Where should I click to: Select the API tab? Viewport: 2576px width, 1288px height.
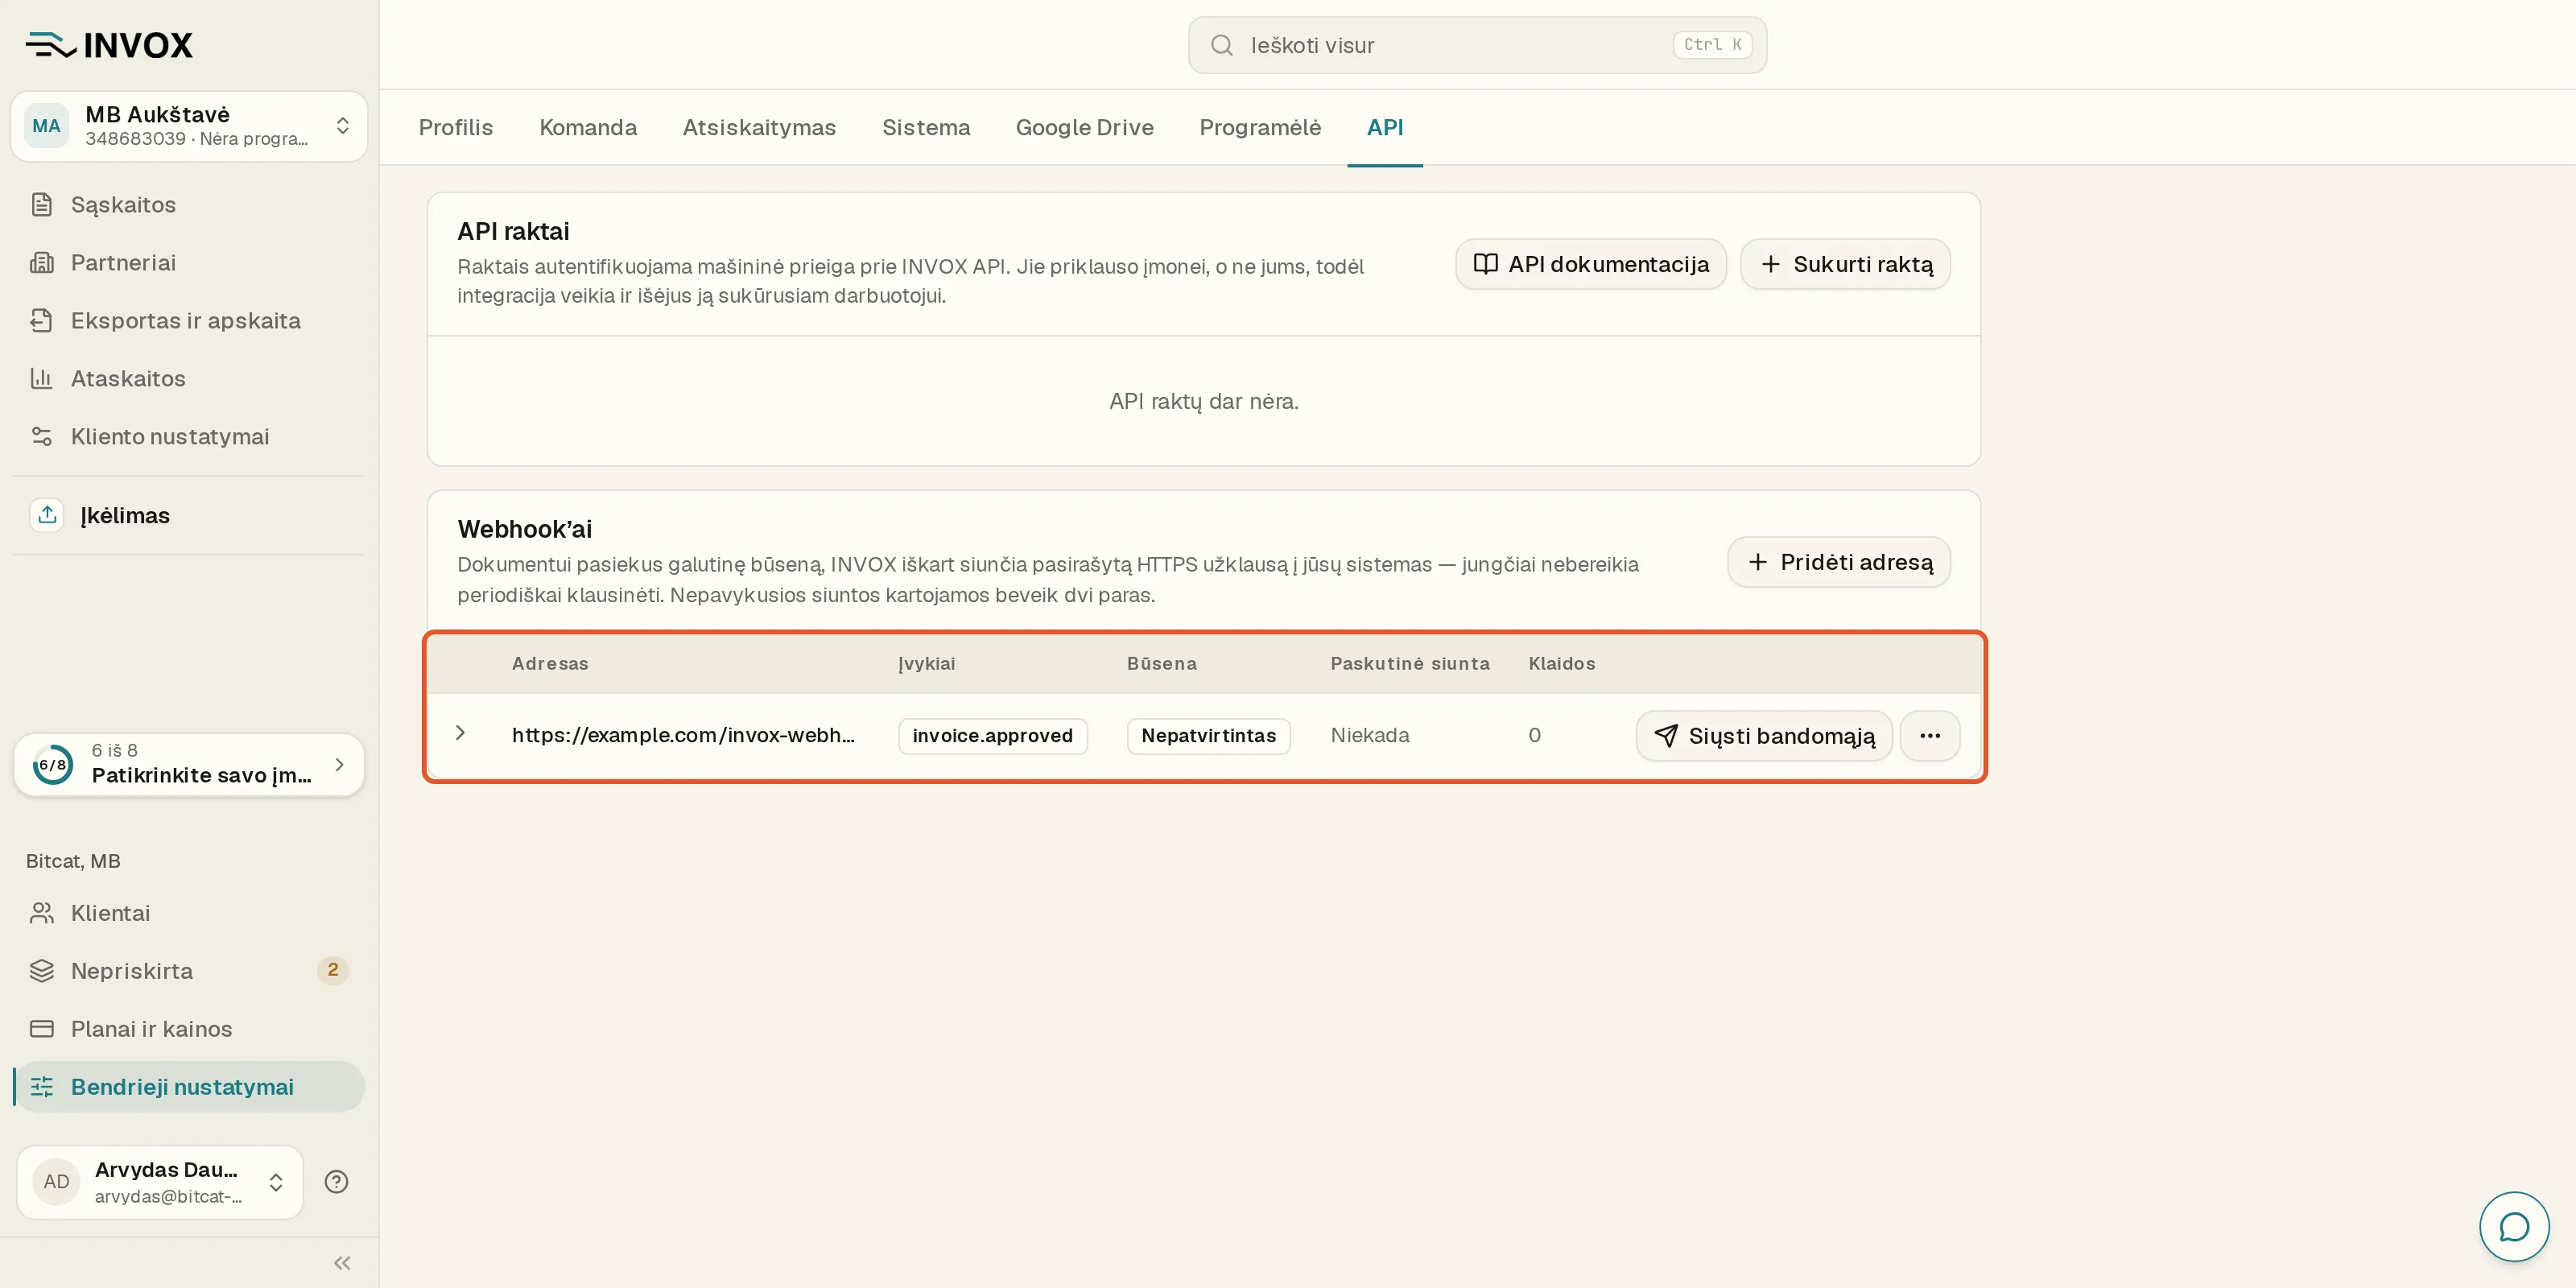1385,128
